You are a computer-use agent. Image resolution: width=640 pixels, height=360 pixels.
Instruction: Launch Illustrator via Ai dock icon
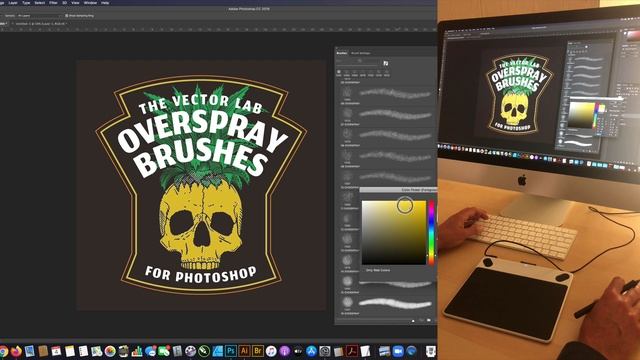pos(244,351)
